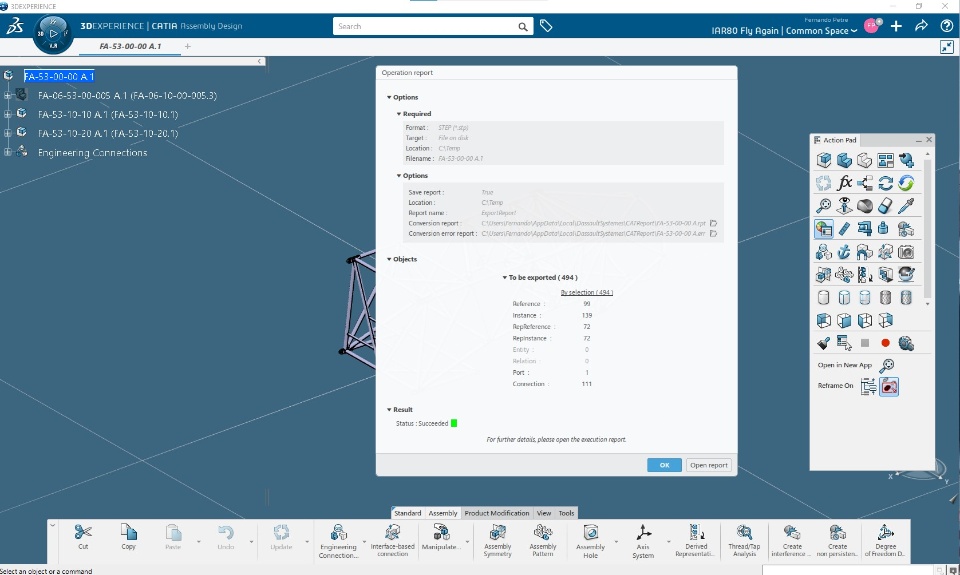Screen dimensions: 960x575
Task: Click the tag icon beside search bar
Action: [546, 26]
